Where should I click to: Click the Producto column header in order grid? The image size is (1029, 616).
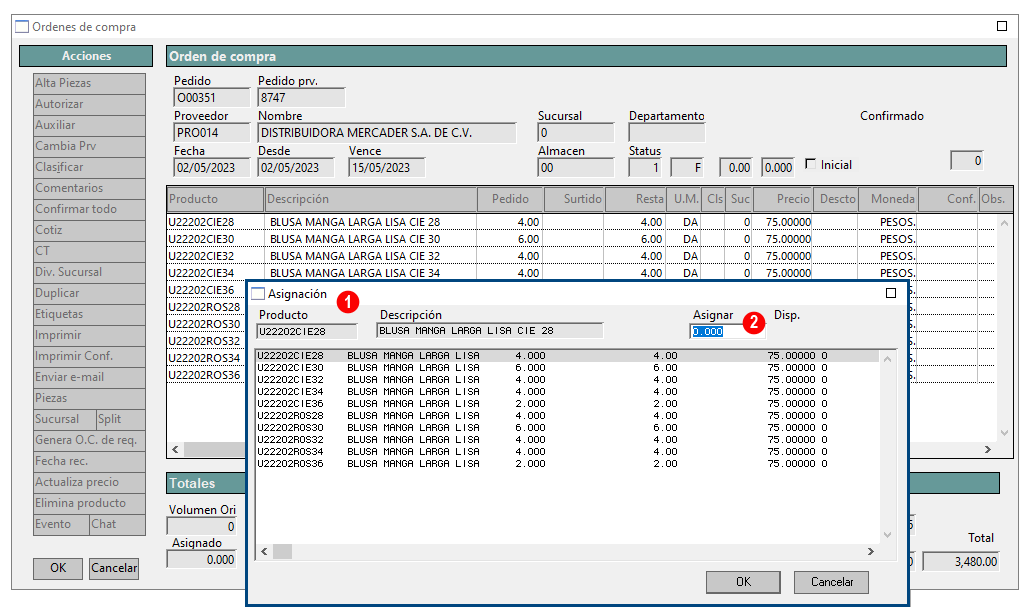coord(215,199)
